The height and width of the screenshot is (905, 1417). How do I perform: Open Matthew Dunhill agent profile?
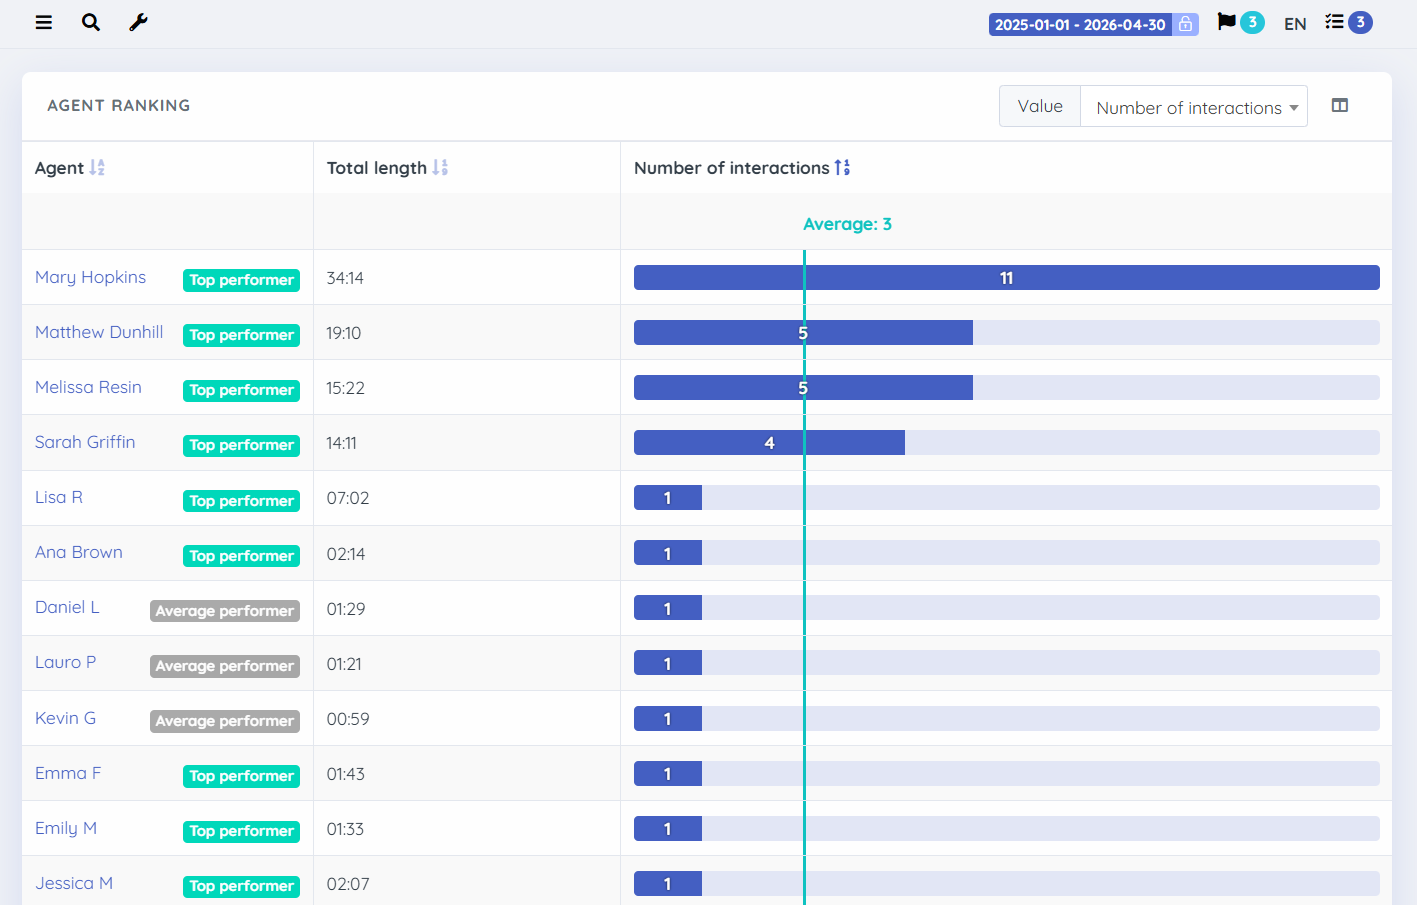click(99, 332)
